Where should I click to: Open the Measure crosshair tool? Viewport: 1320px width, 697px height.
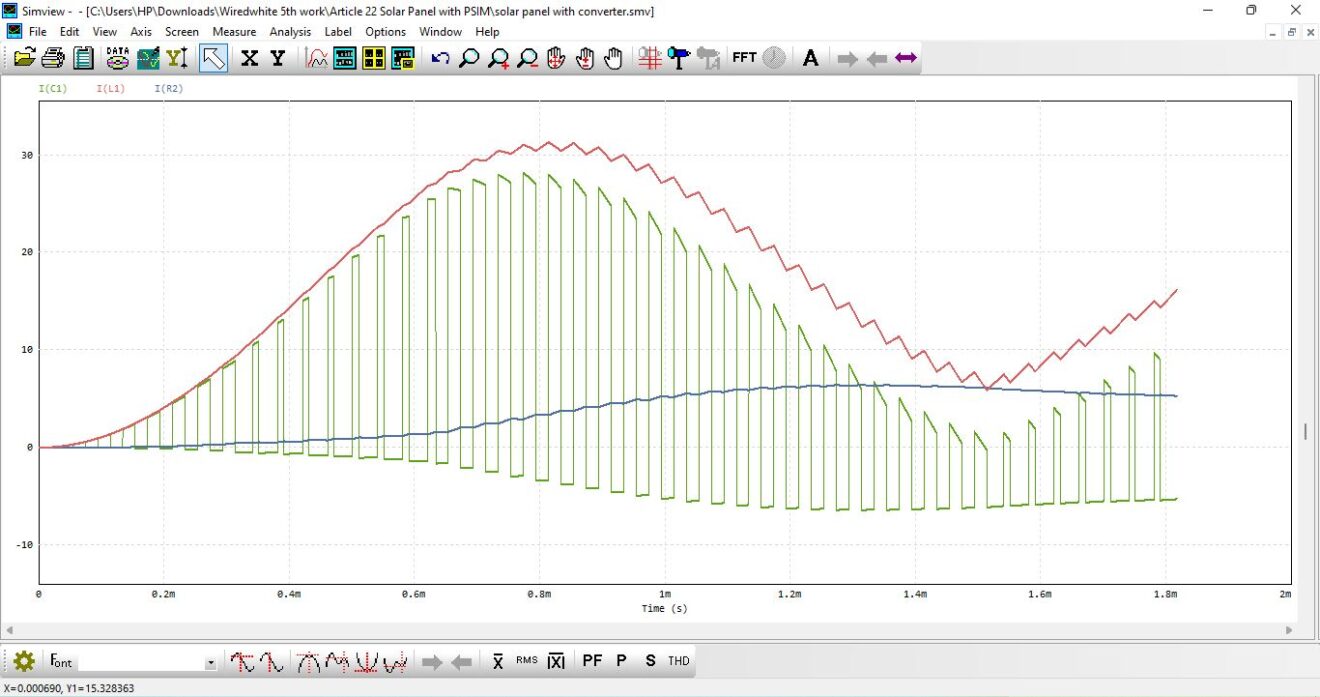click(x=677, y=57)
